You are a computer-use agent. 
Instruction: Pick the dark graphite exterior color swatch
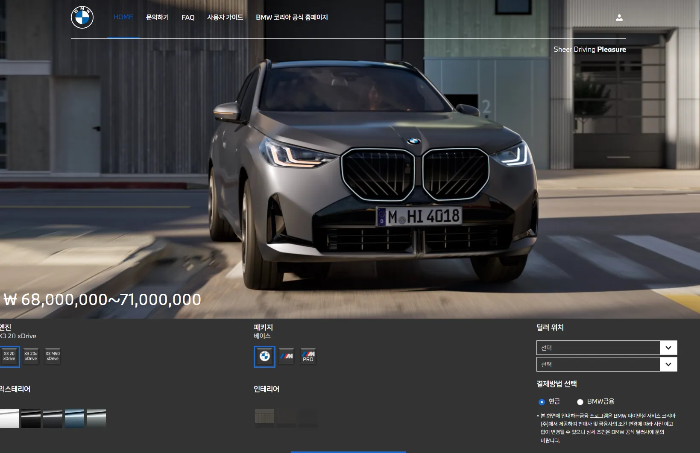[53, 418]
